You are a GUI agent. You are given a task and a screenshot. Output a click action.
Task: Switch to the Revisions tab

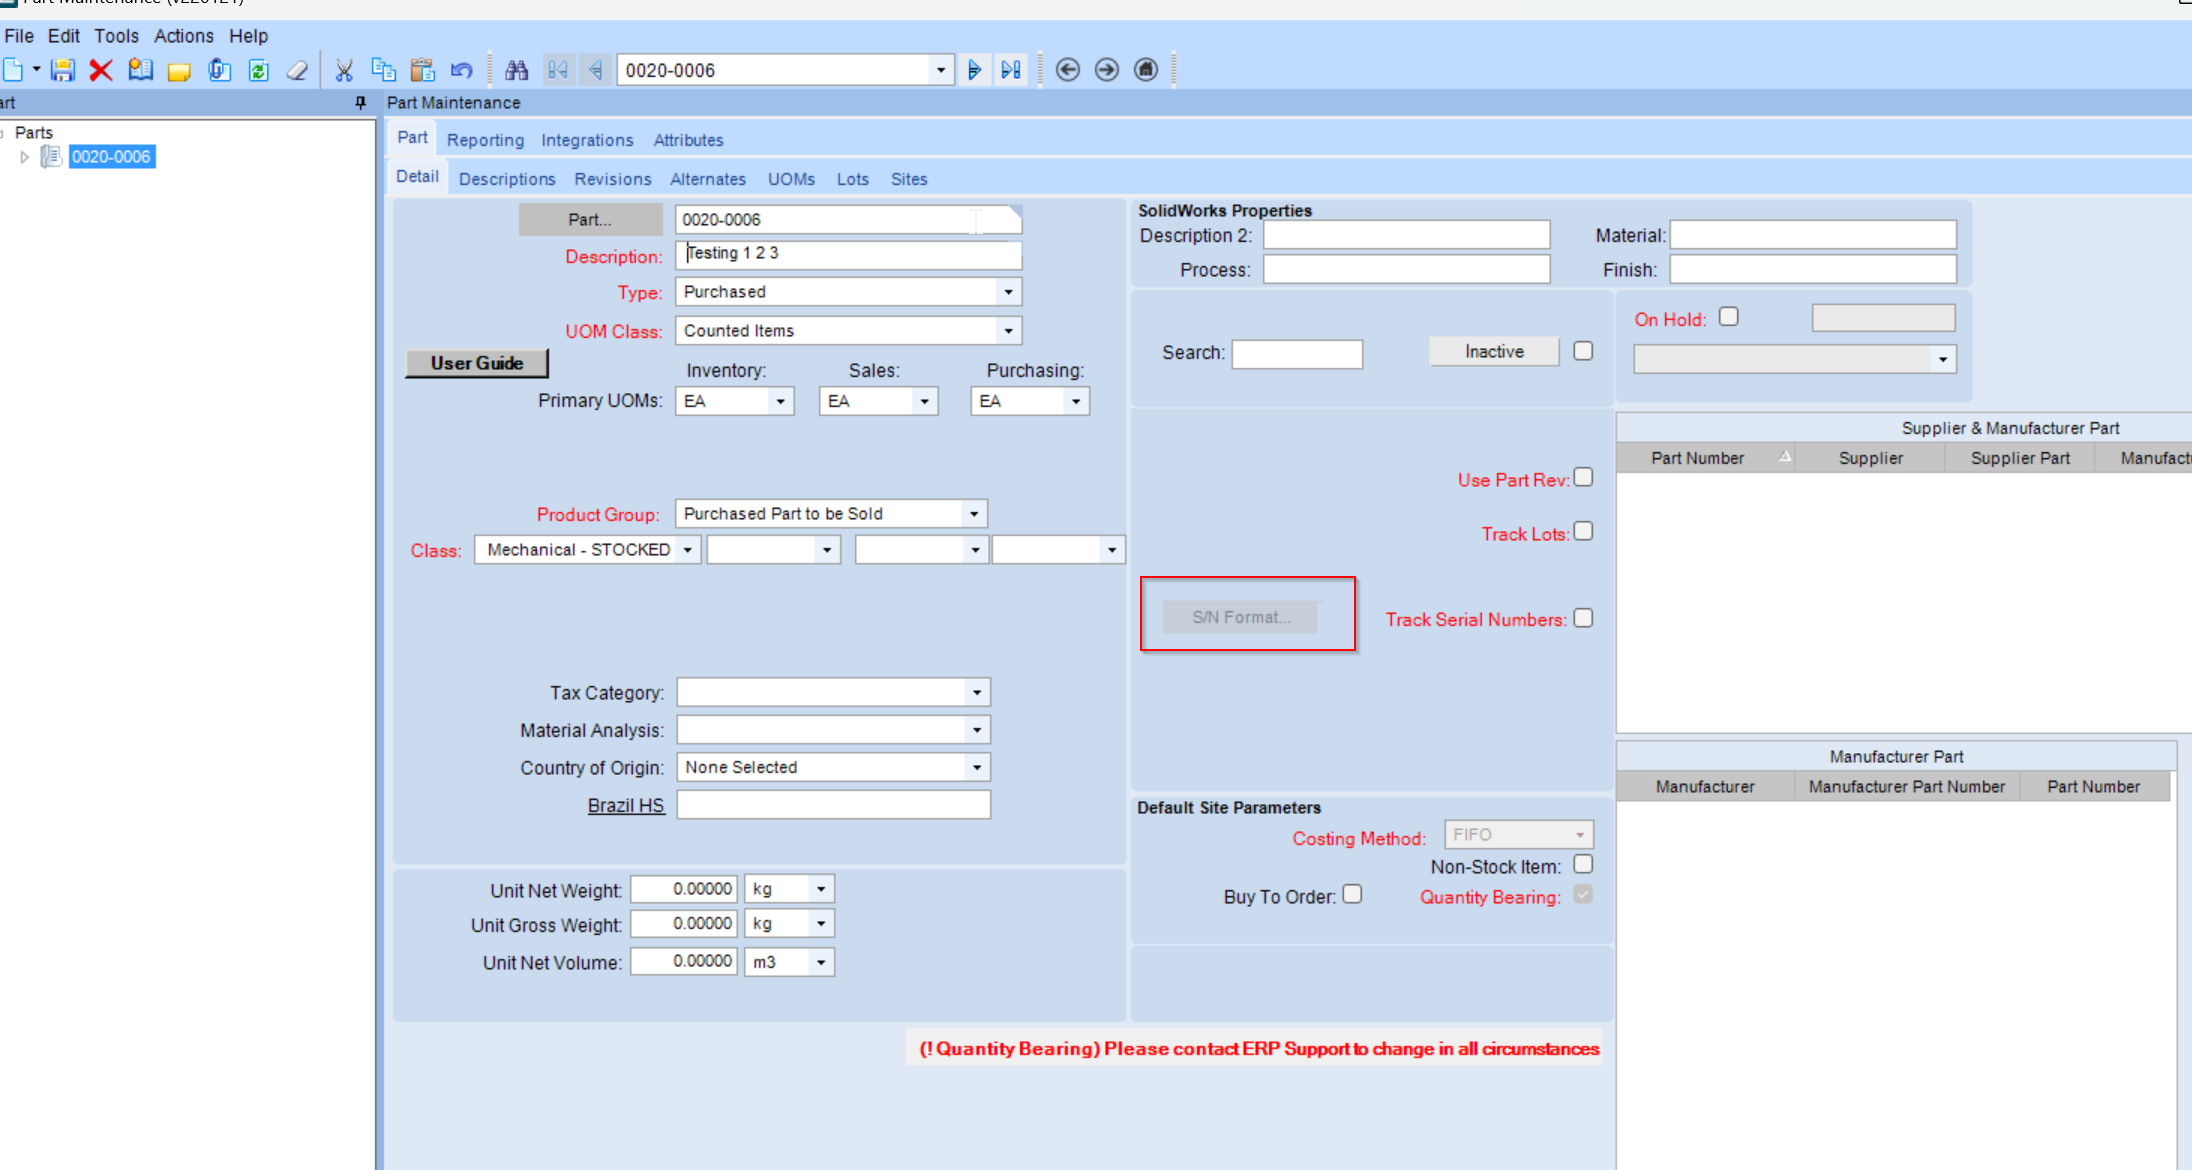(612, 179)
